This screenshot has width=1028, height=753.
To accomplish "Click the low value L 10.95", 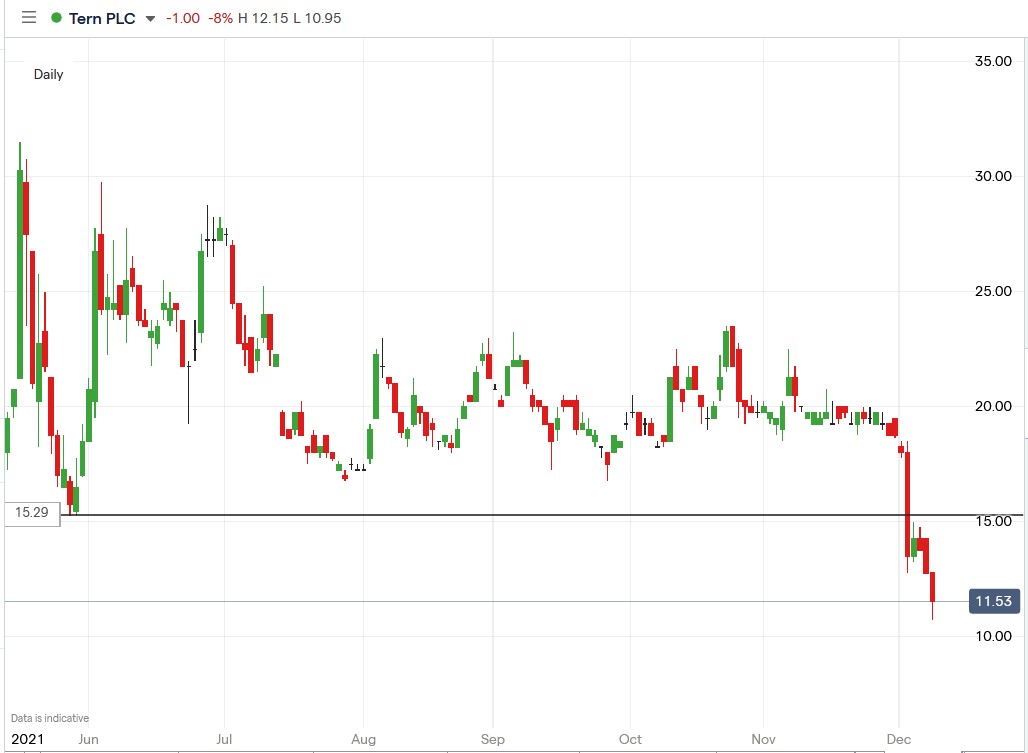I will (318, 18).
